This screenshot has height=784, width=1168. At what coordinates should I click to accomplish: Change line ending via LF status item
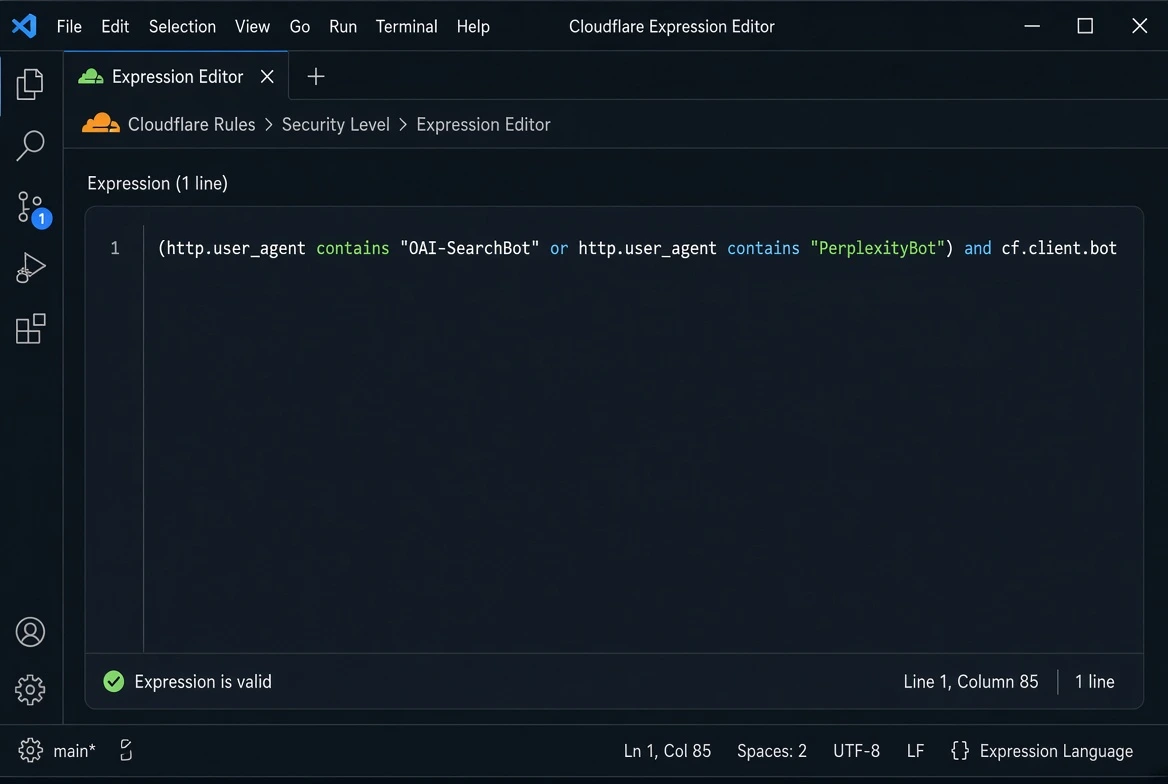coord(915,750)
